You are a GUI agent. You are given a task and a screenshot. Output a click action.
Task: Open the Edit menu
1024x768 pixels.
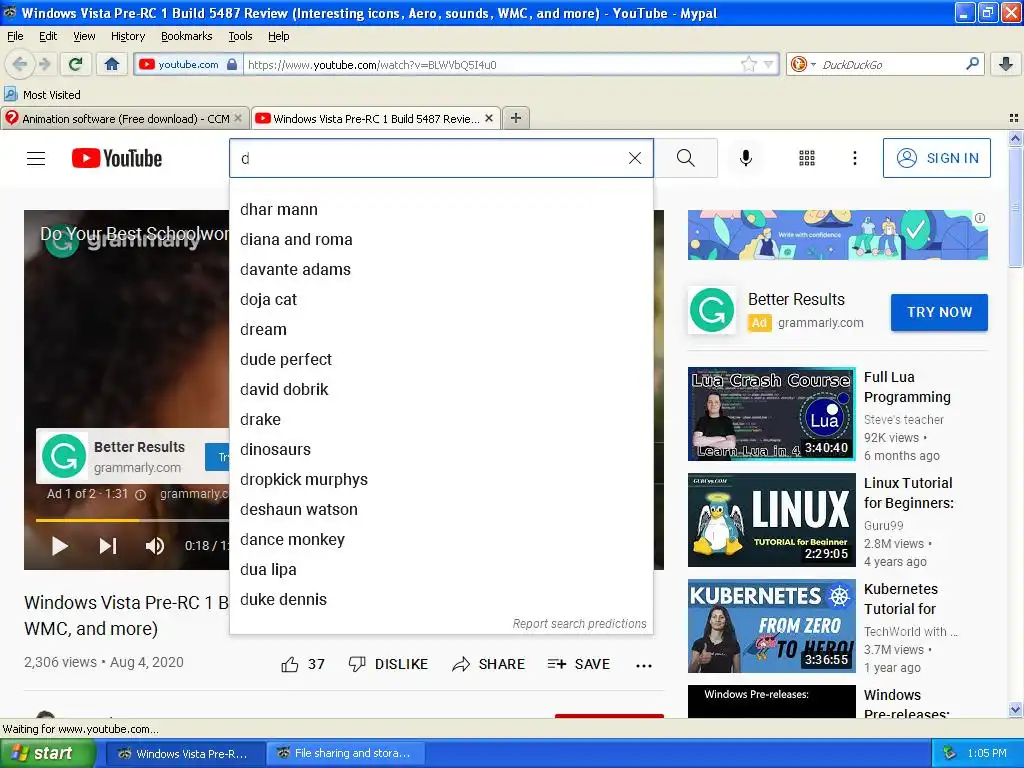coord(48,36)
